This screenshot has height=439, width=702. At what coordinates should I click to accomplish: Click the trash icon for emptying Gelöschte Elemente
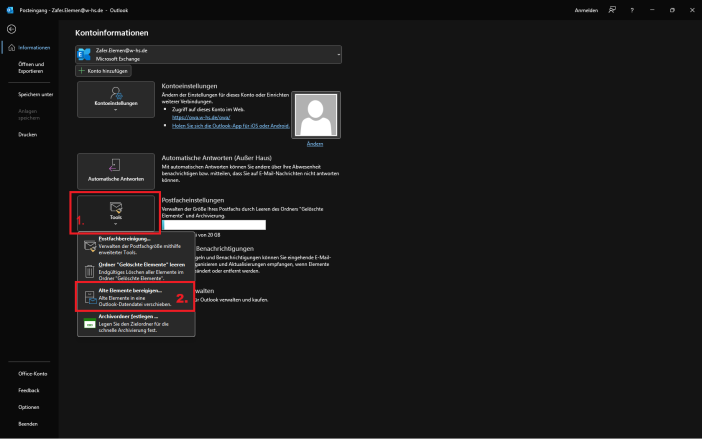(x=89, y=269)
